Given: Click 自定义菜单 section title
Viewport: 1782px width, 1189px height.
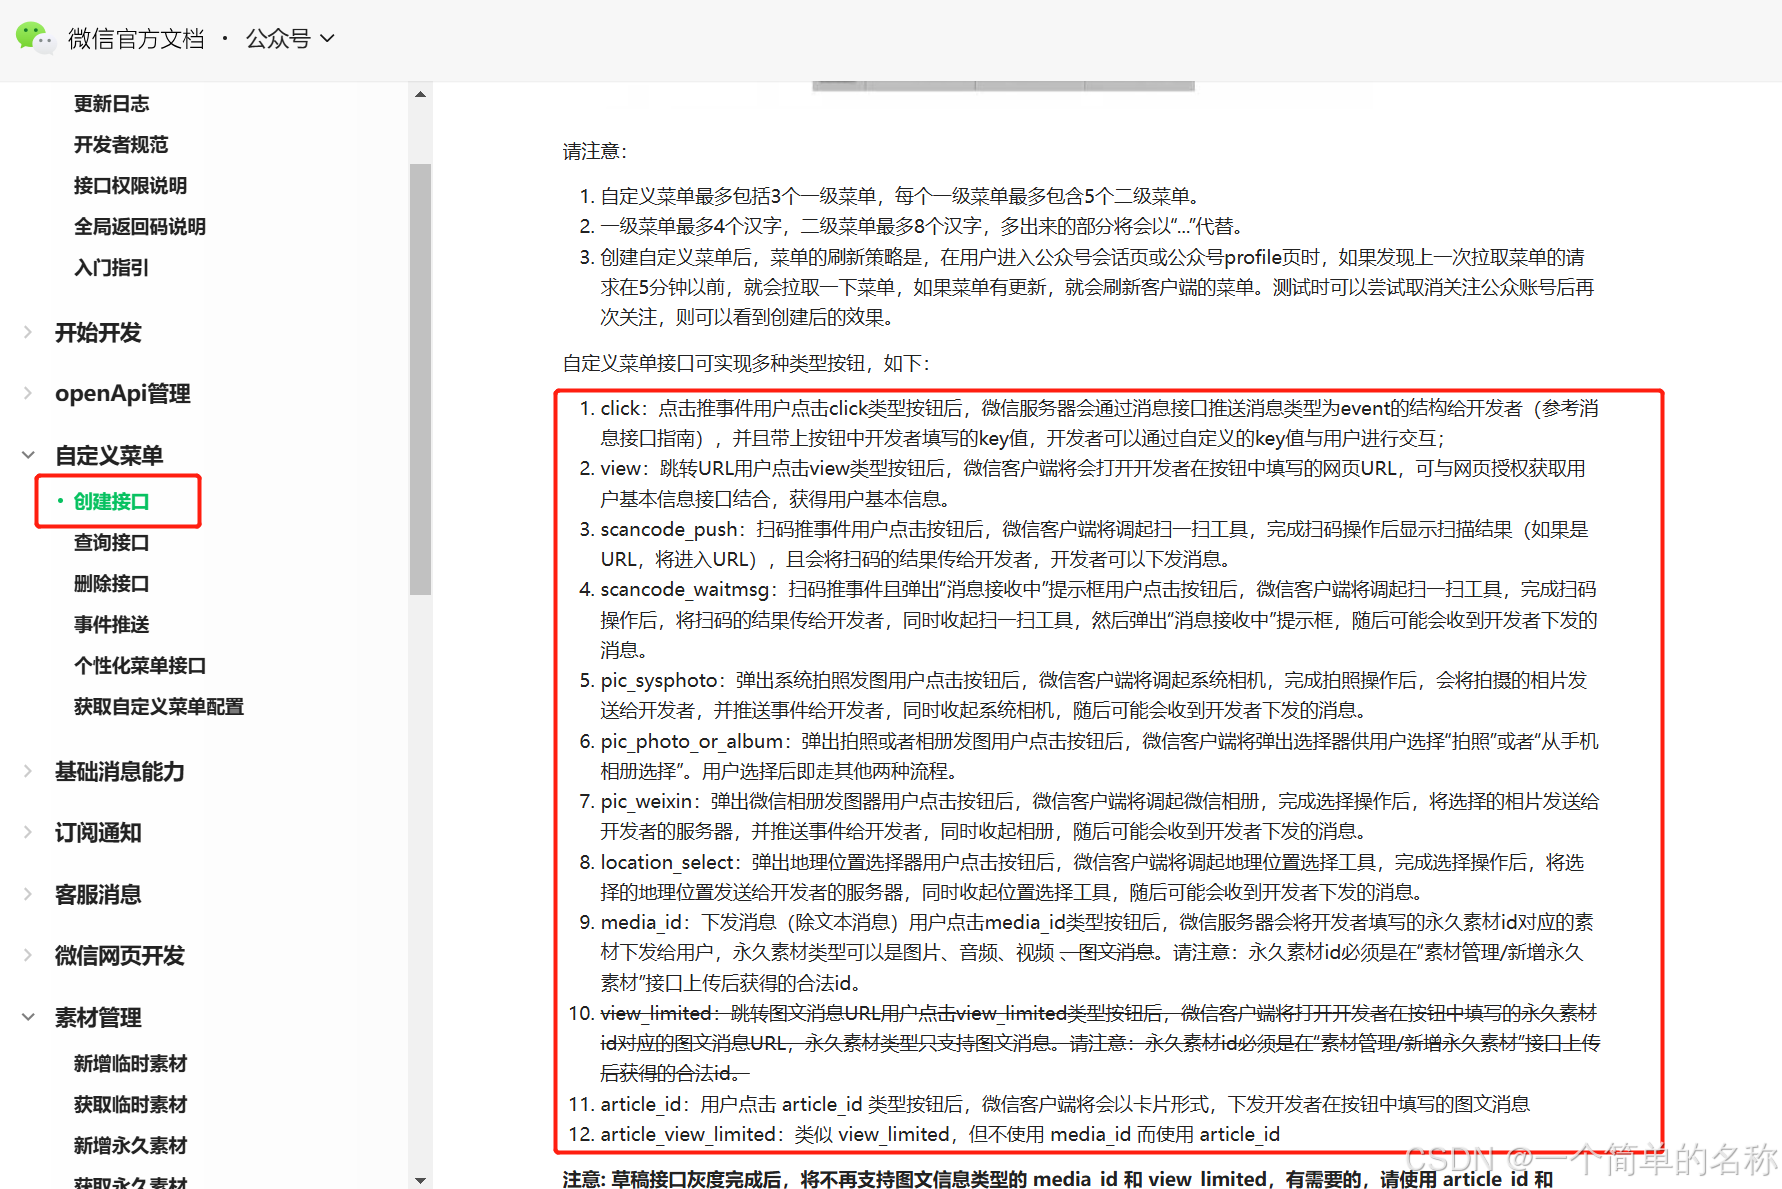Looking at the screenshot, I should coord(109,455).
